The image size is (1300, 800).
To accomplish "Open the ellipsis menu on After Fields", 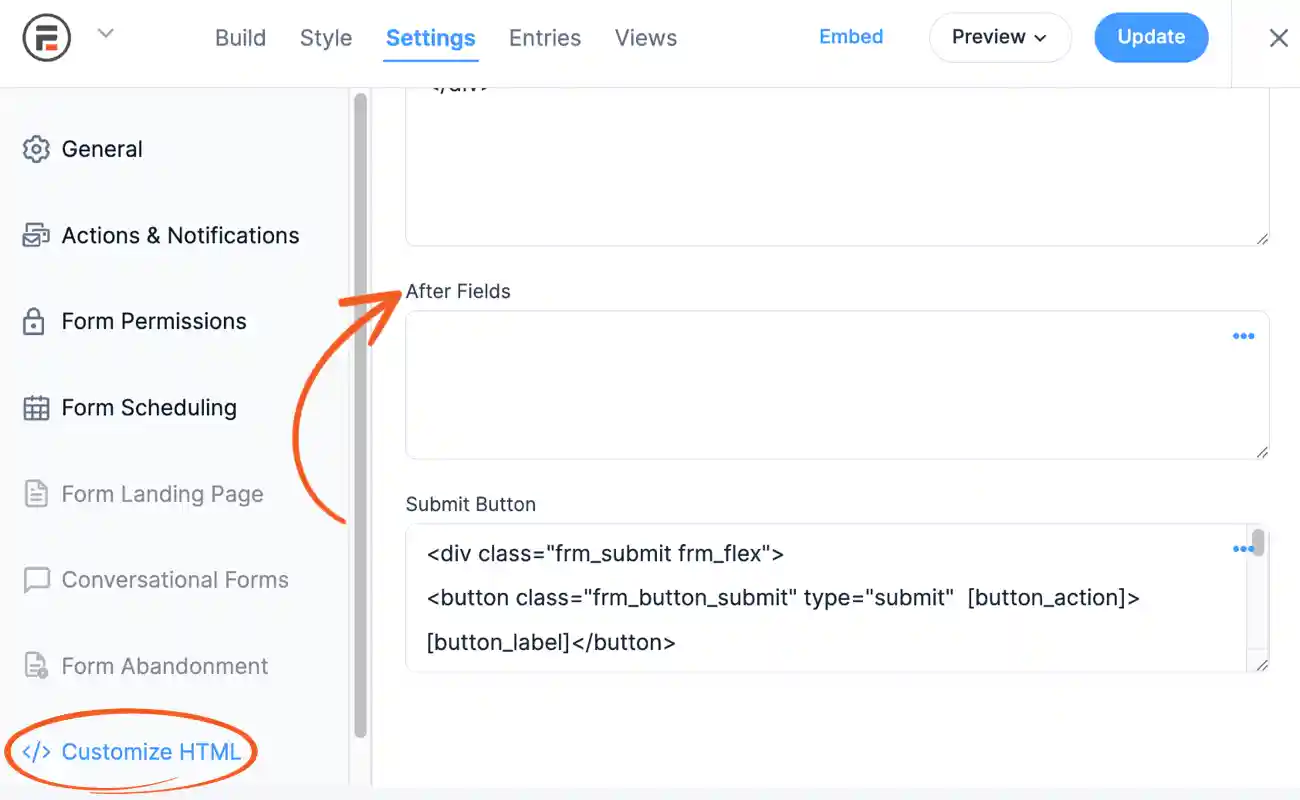I will point(1243,336).
